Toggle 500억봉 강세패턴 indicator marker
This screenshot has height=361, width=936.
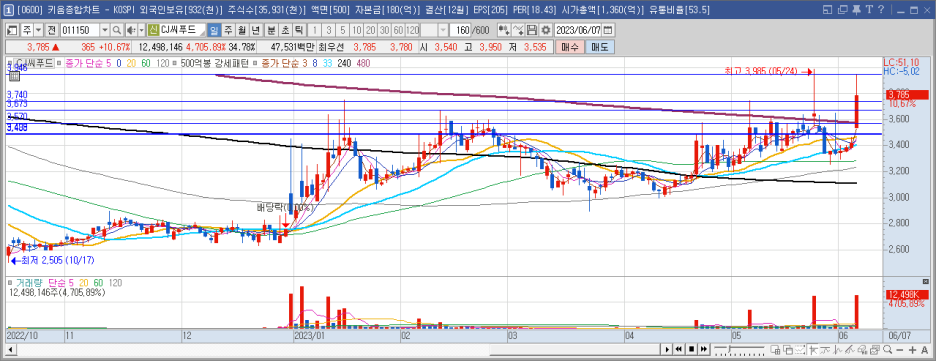click(174, 63)
